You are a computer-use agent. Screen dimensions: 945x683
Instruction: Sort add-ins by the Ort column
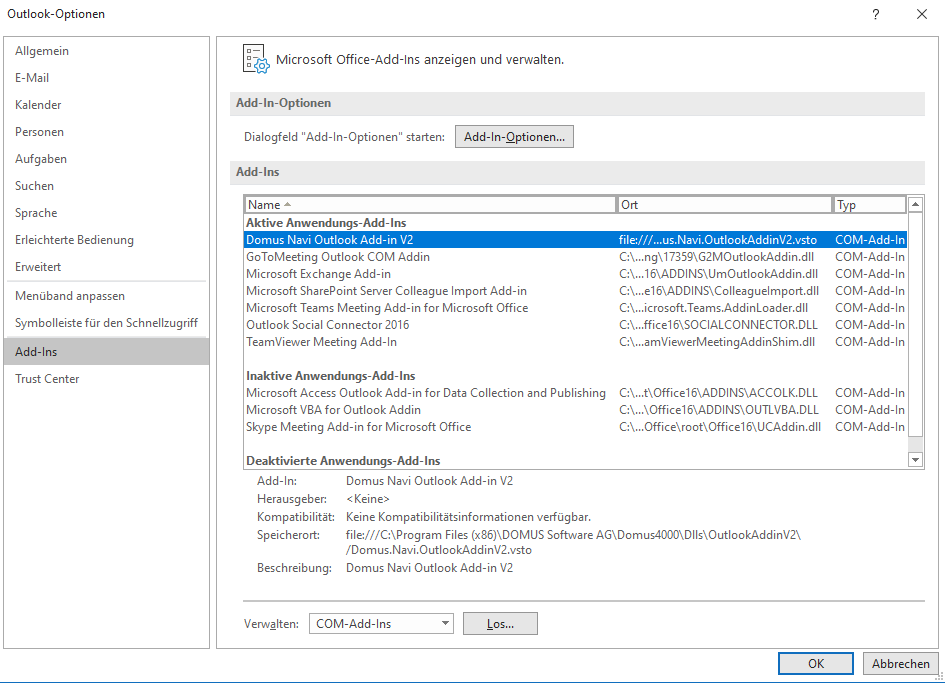pyautogui.click(x=724, y=205)
